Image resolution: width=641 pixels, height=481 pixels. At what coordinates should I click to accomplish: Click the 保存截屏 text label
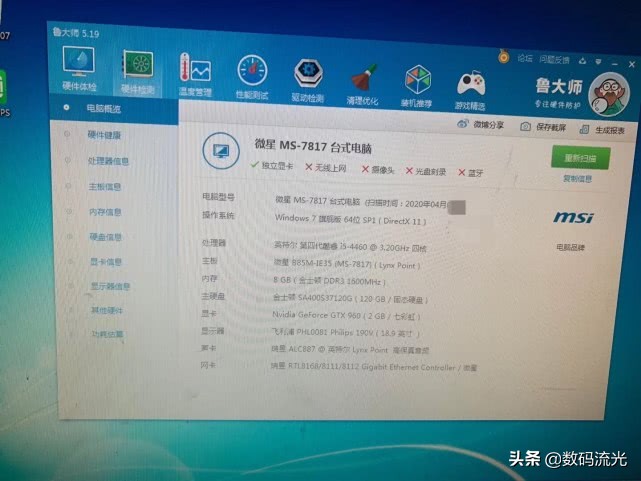coord(551,128)
